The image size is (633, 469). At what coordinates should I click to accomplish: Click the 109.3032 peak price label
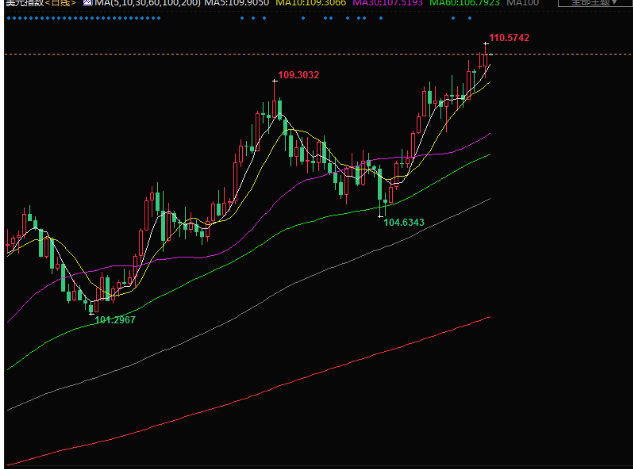point(298,75)
